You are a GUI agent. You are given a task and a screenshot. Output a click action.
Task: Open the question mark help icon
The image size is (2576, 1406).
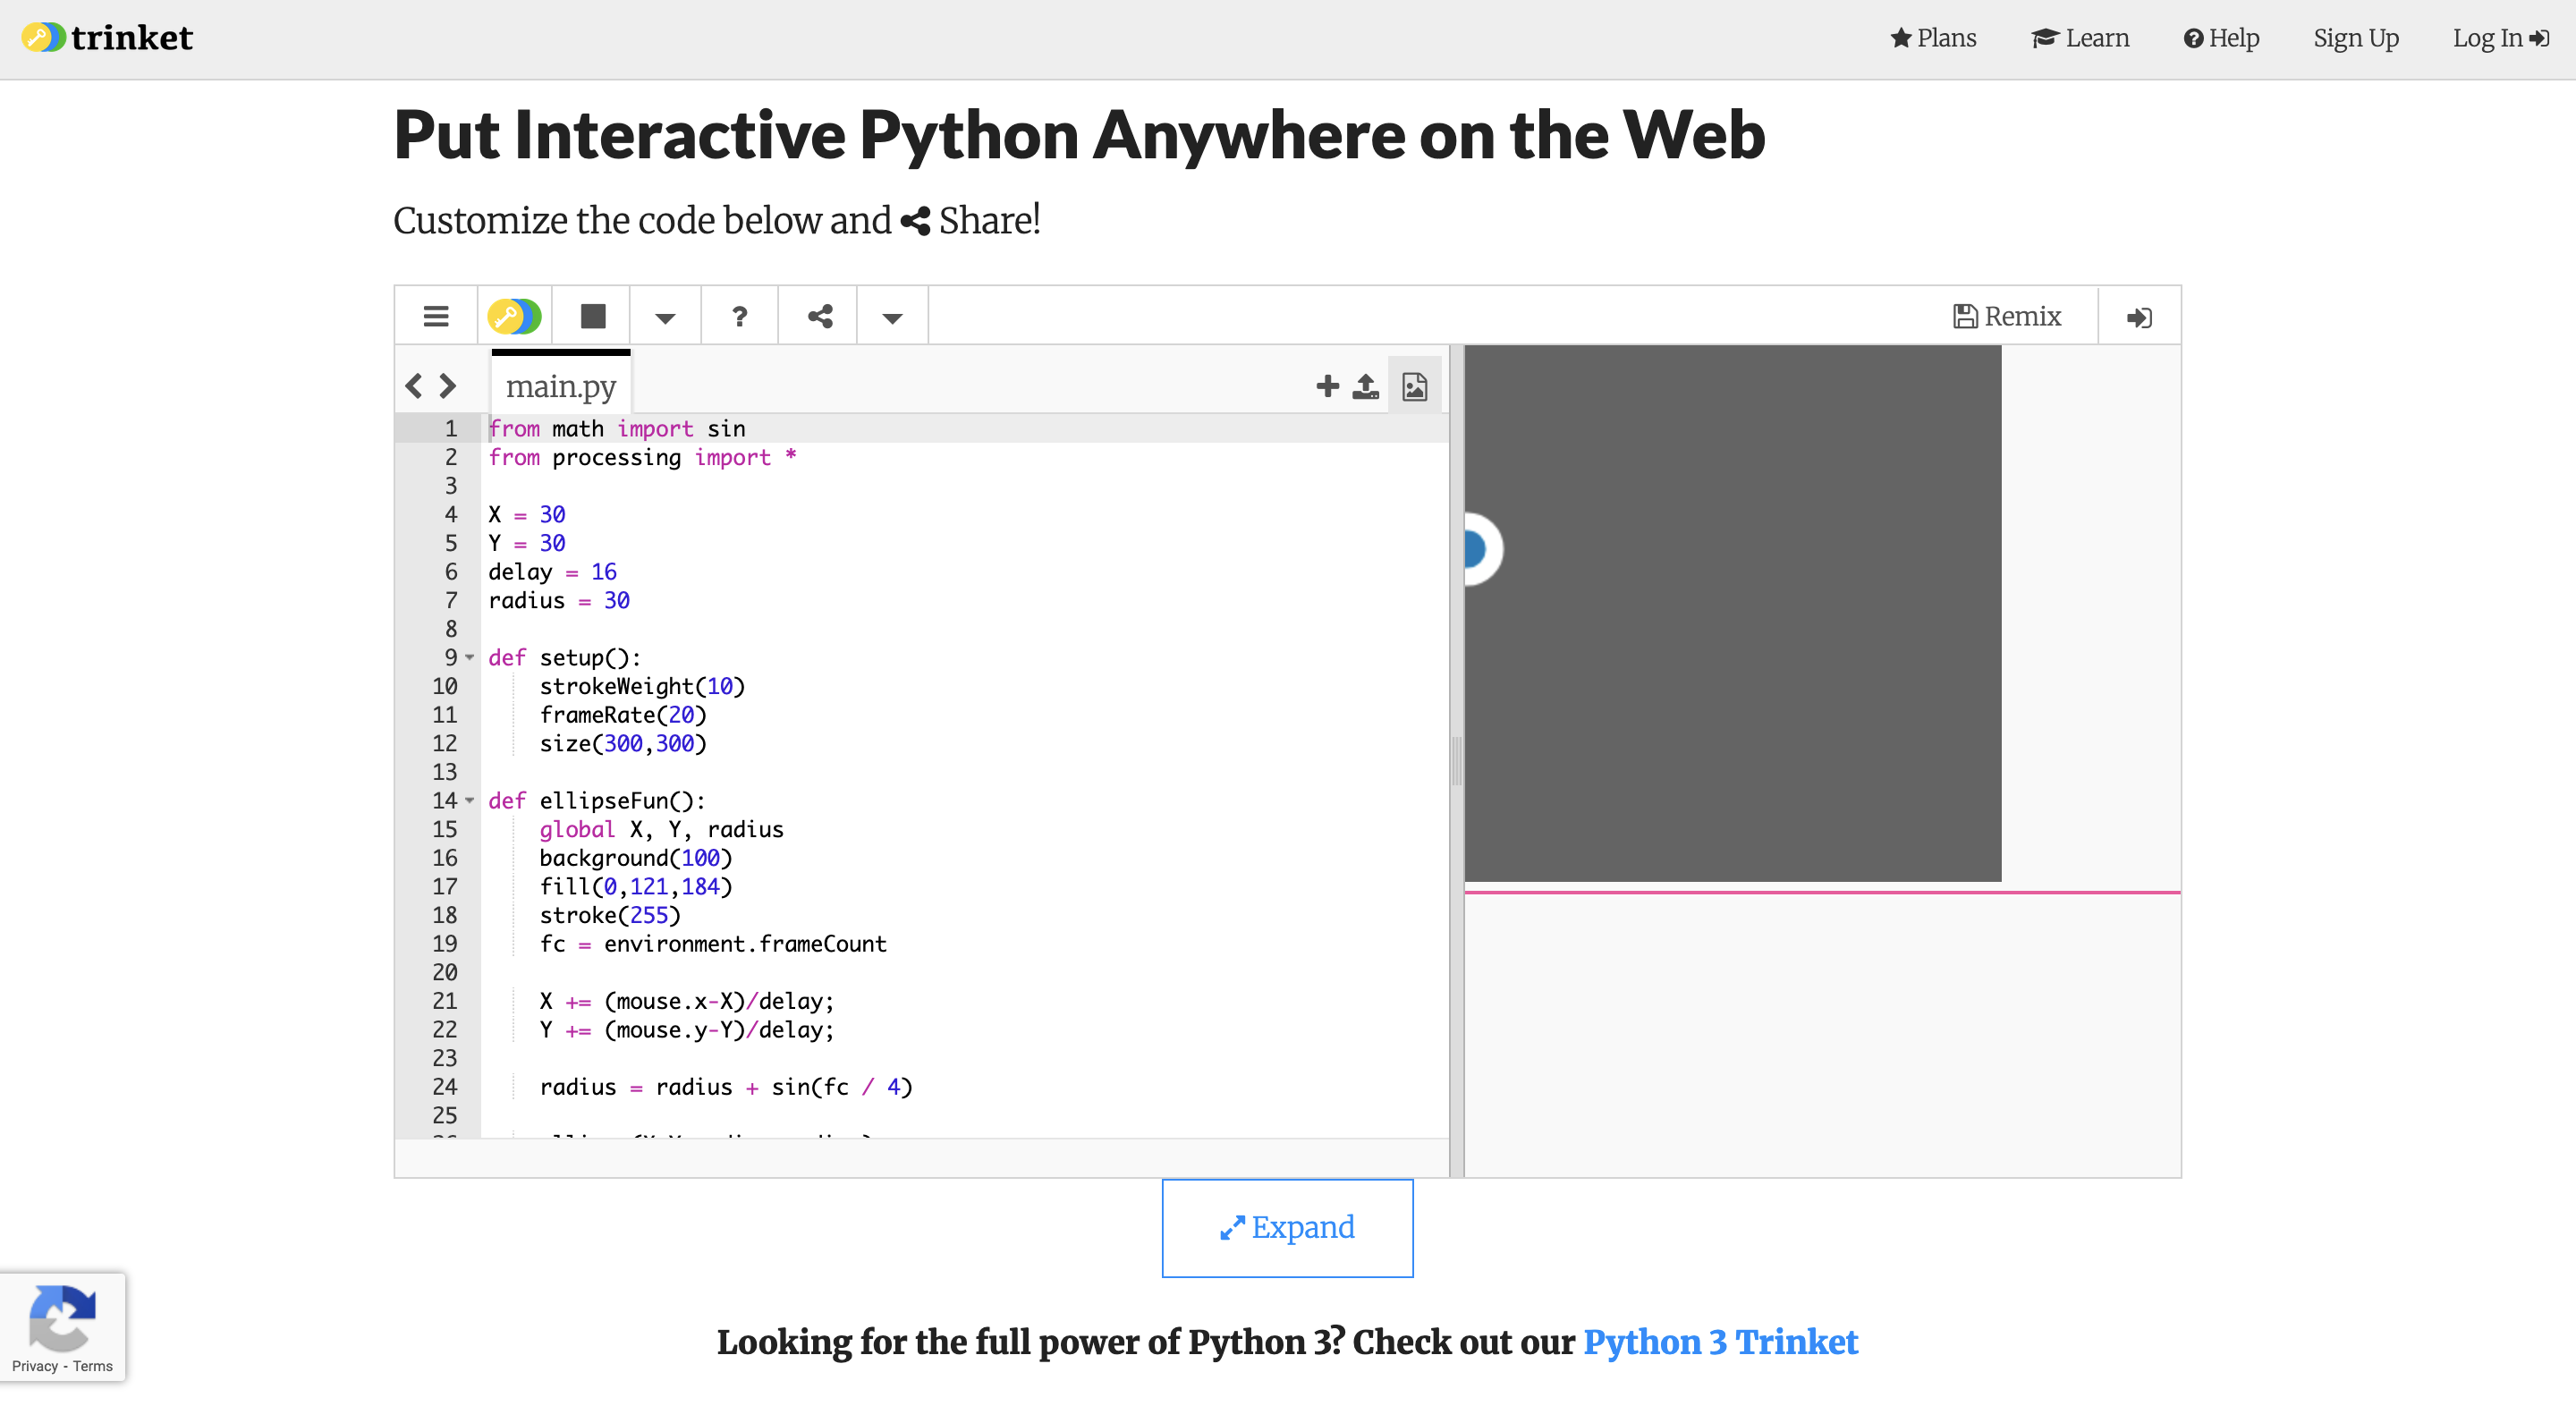click(x=740, y=317)
